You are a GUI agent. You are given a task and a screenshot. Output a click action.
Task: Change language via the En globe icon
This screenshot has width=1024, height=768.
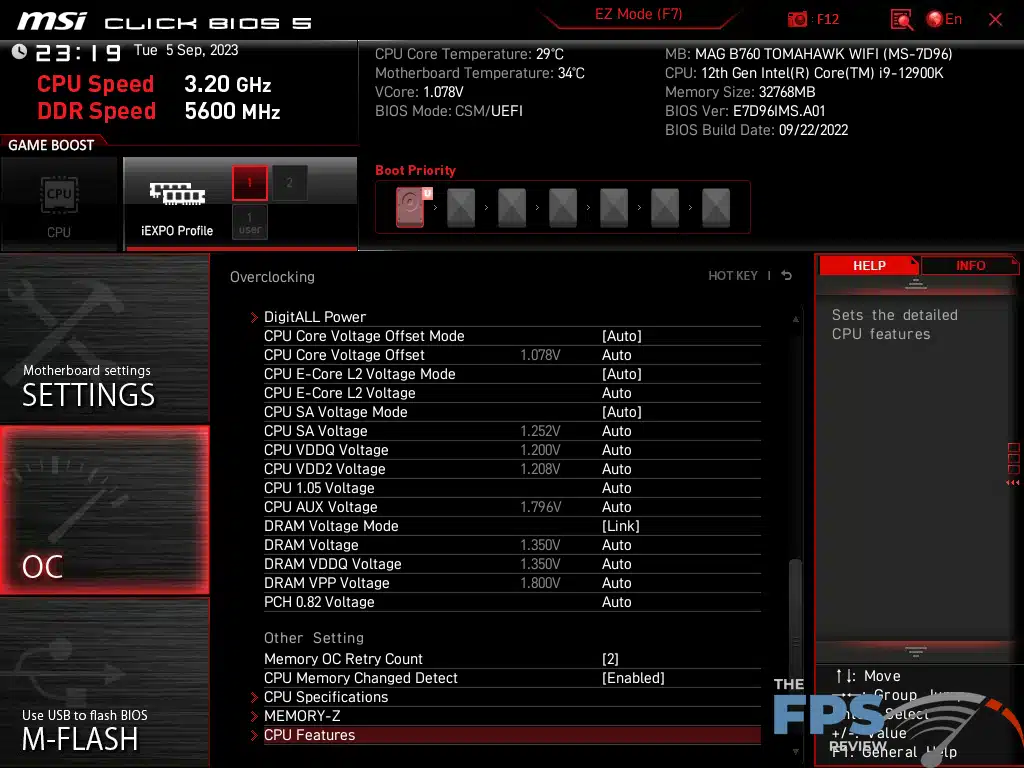[x=944, y=19]
